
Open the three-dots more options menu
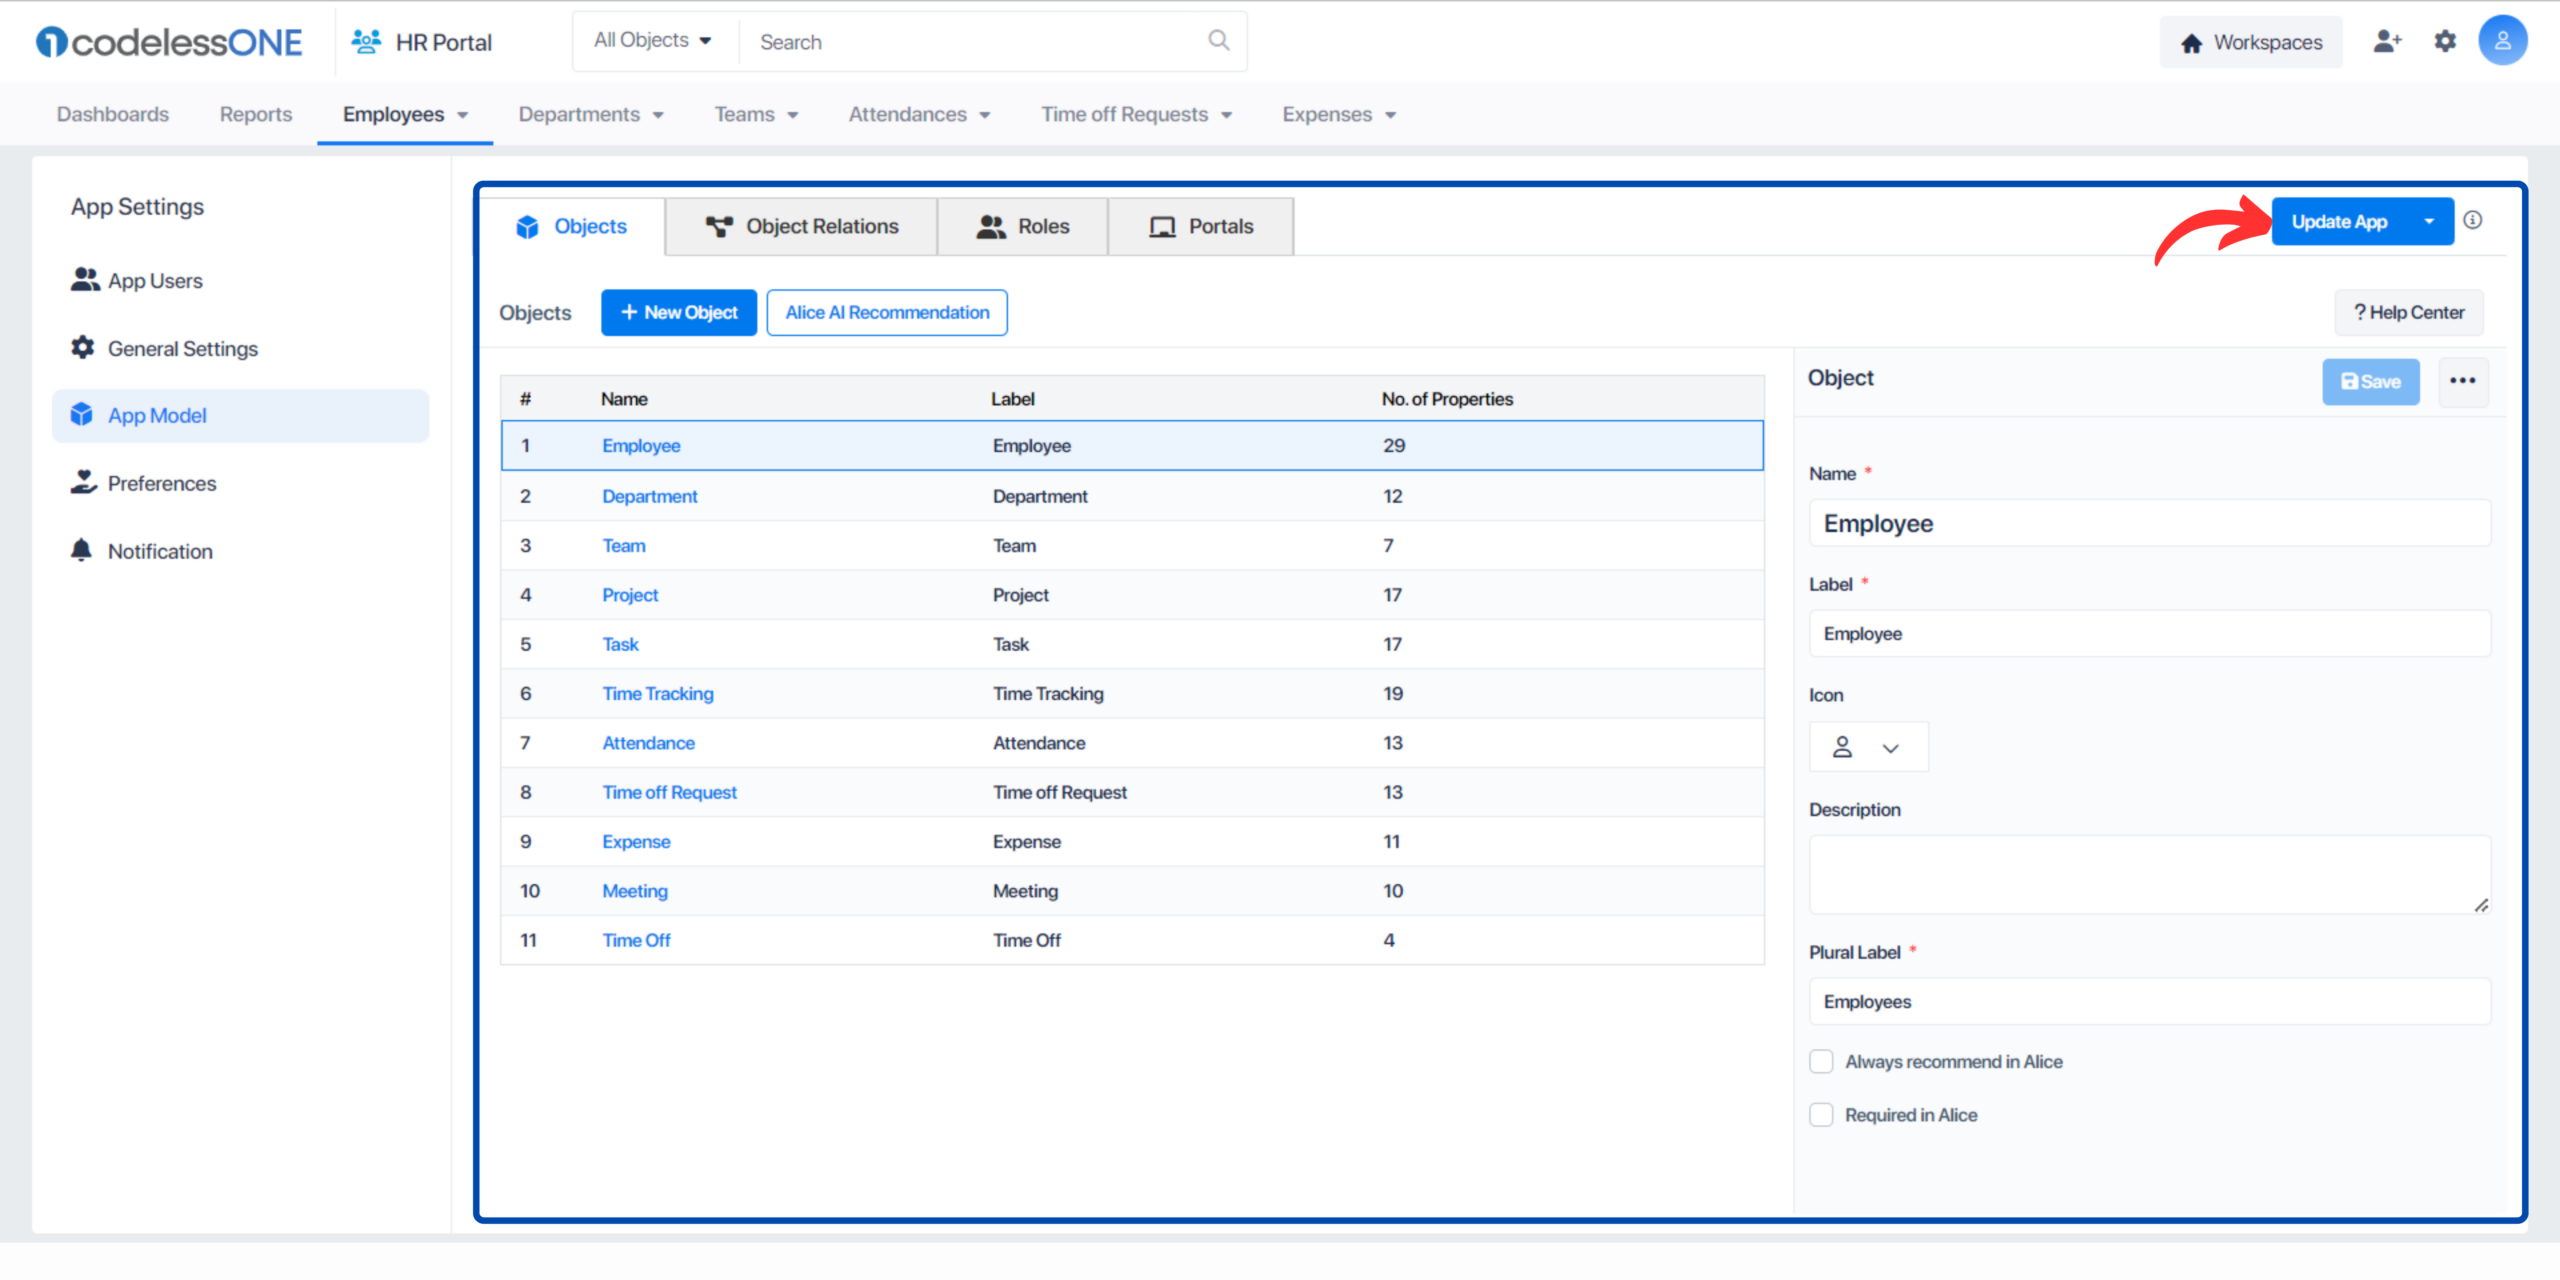[x=2463, y=381]
